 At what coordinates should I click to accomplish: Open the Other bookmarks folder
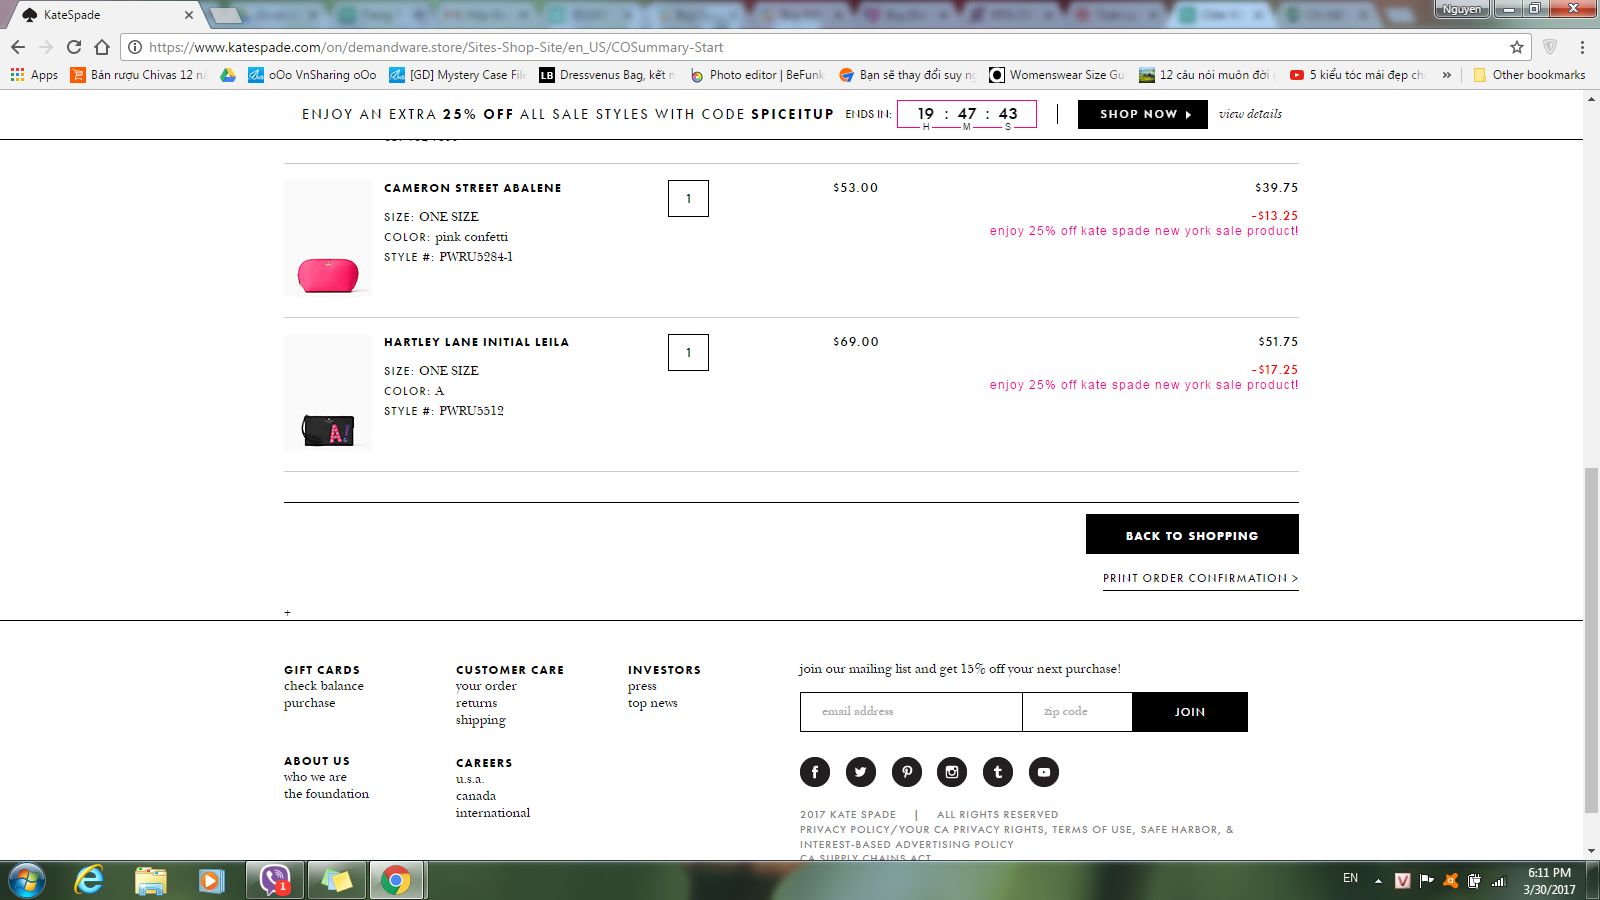(x=1529, y=75)
